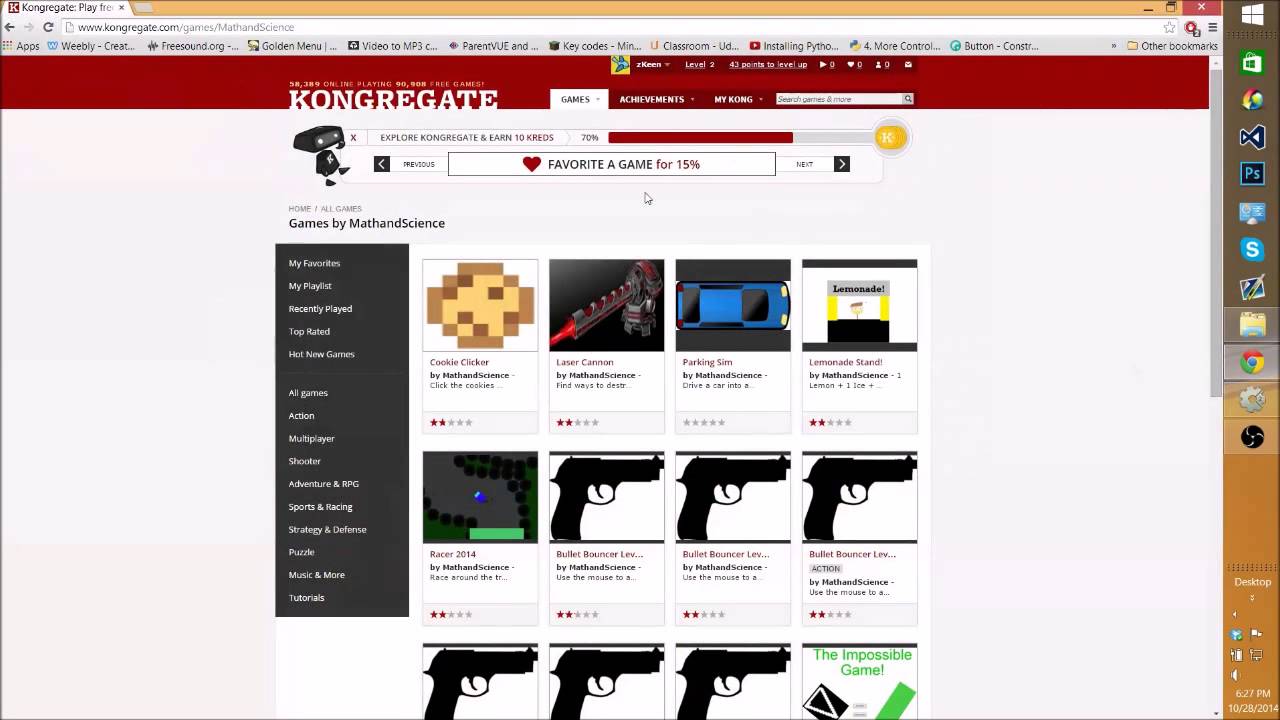Open the messages envelope icon
This screenshot has width=1280, height=720.
pos(908,65)
